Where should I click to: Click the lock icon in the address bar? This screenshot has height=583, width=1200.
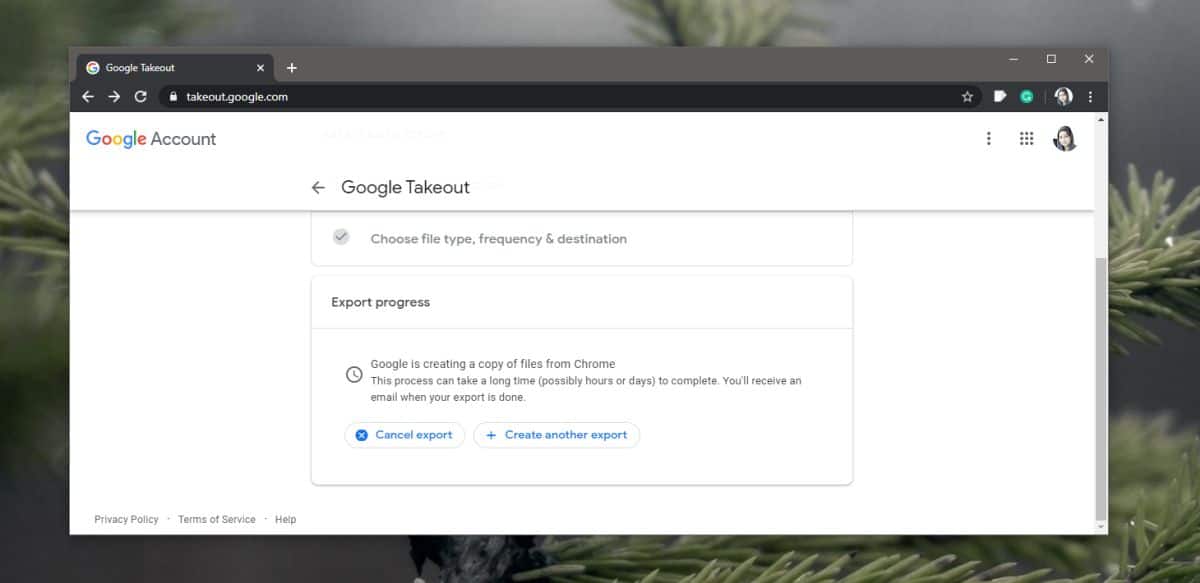(x=173, y=97)
